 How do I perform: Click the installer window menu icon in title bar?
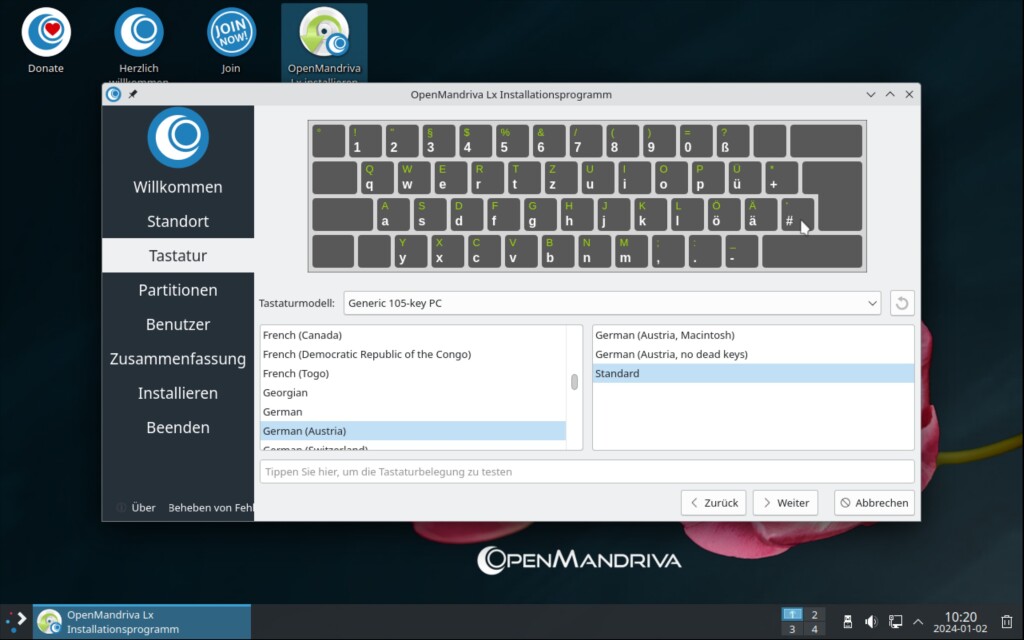pos(114,94)
